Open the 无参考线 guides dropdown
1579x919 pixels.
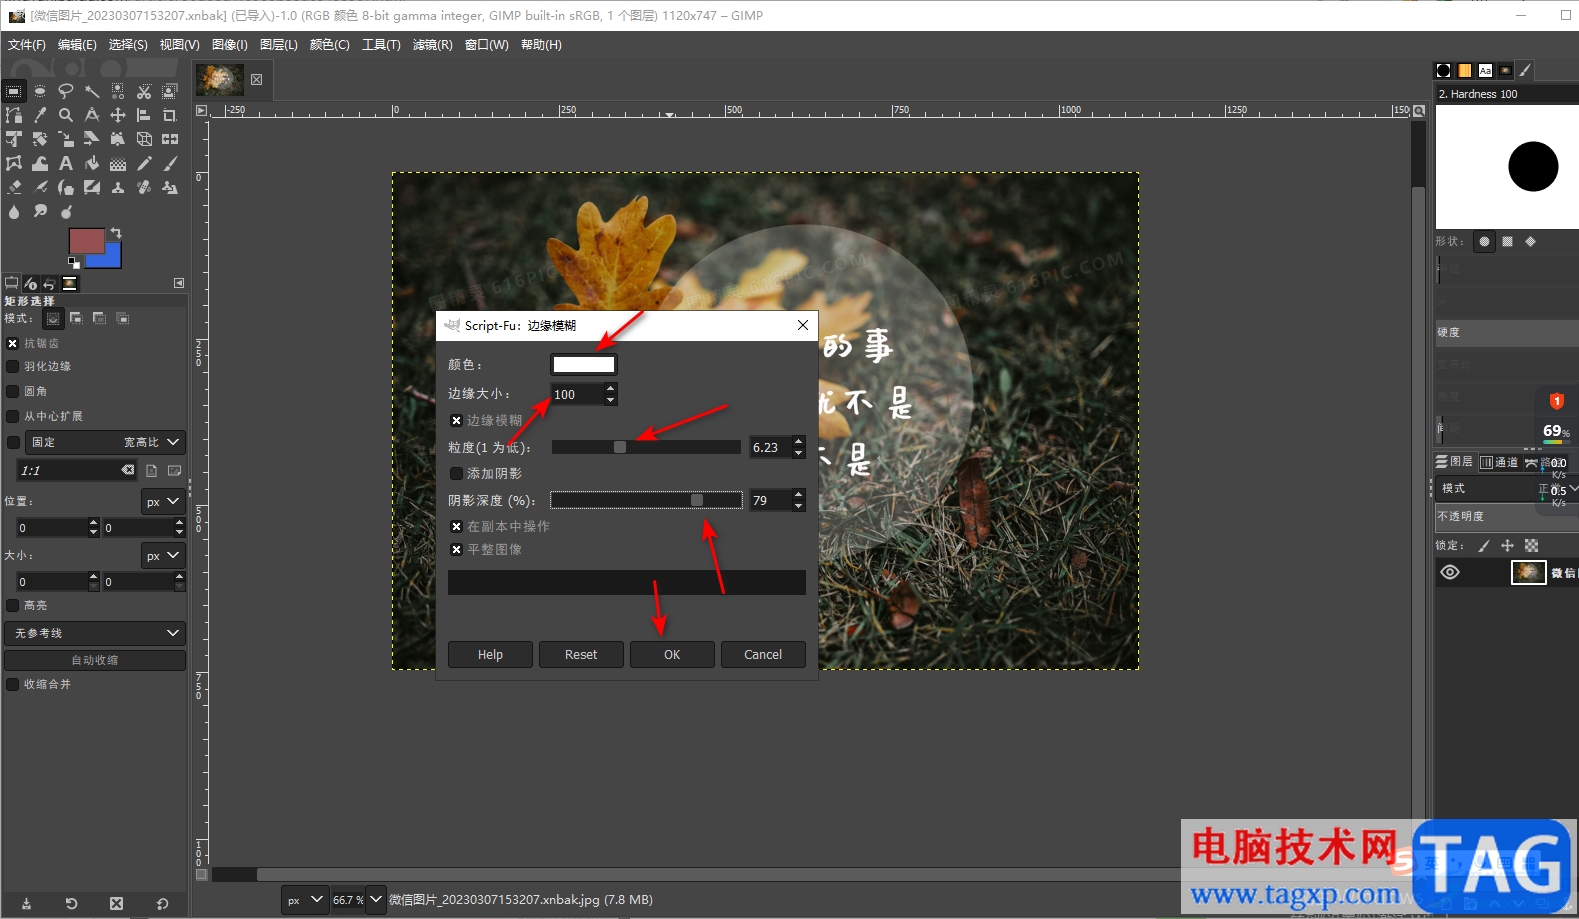pos(95,633)
